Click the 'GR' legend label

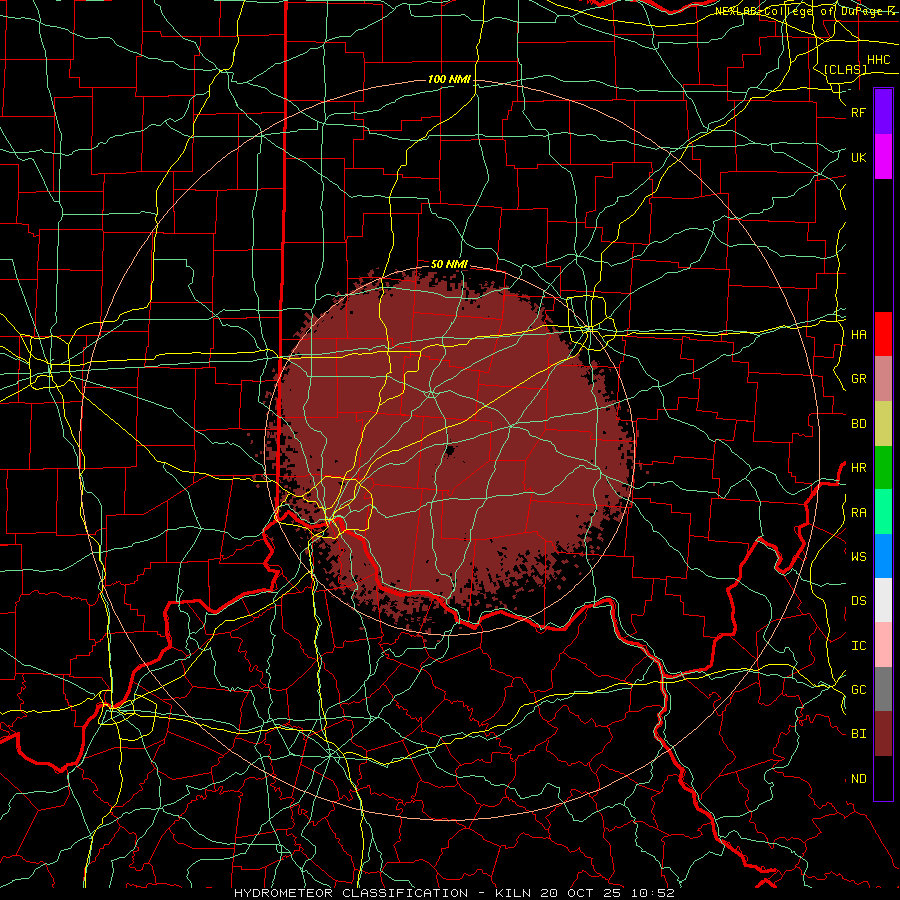858,379
